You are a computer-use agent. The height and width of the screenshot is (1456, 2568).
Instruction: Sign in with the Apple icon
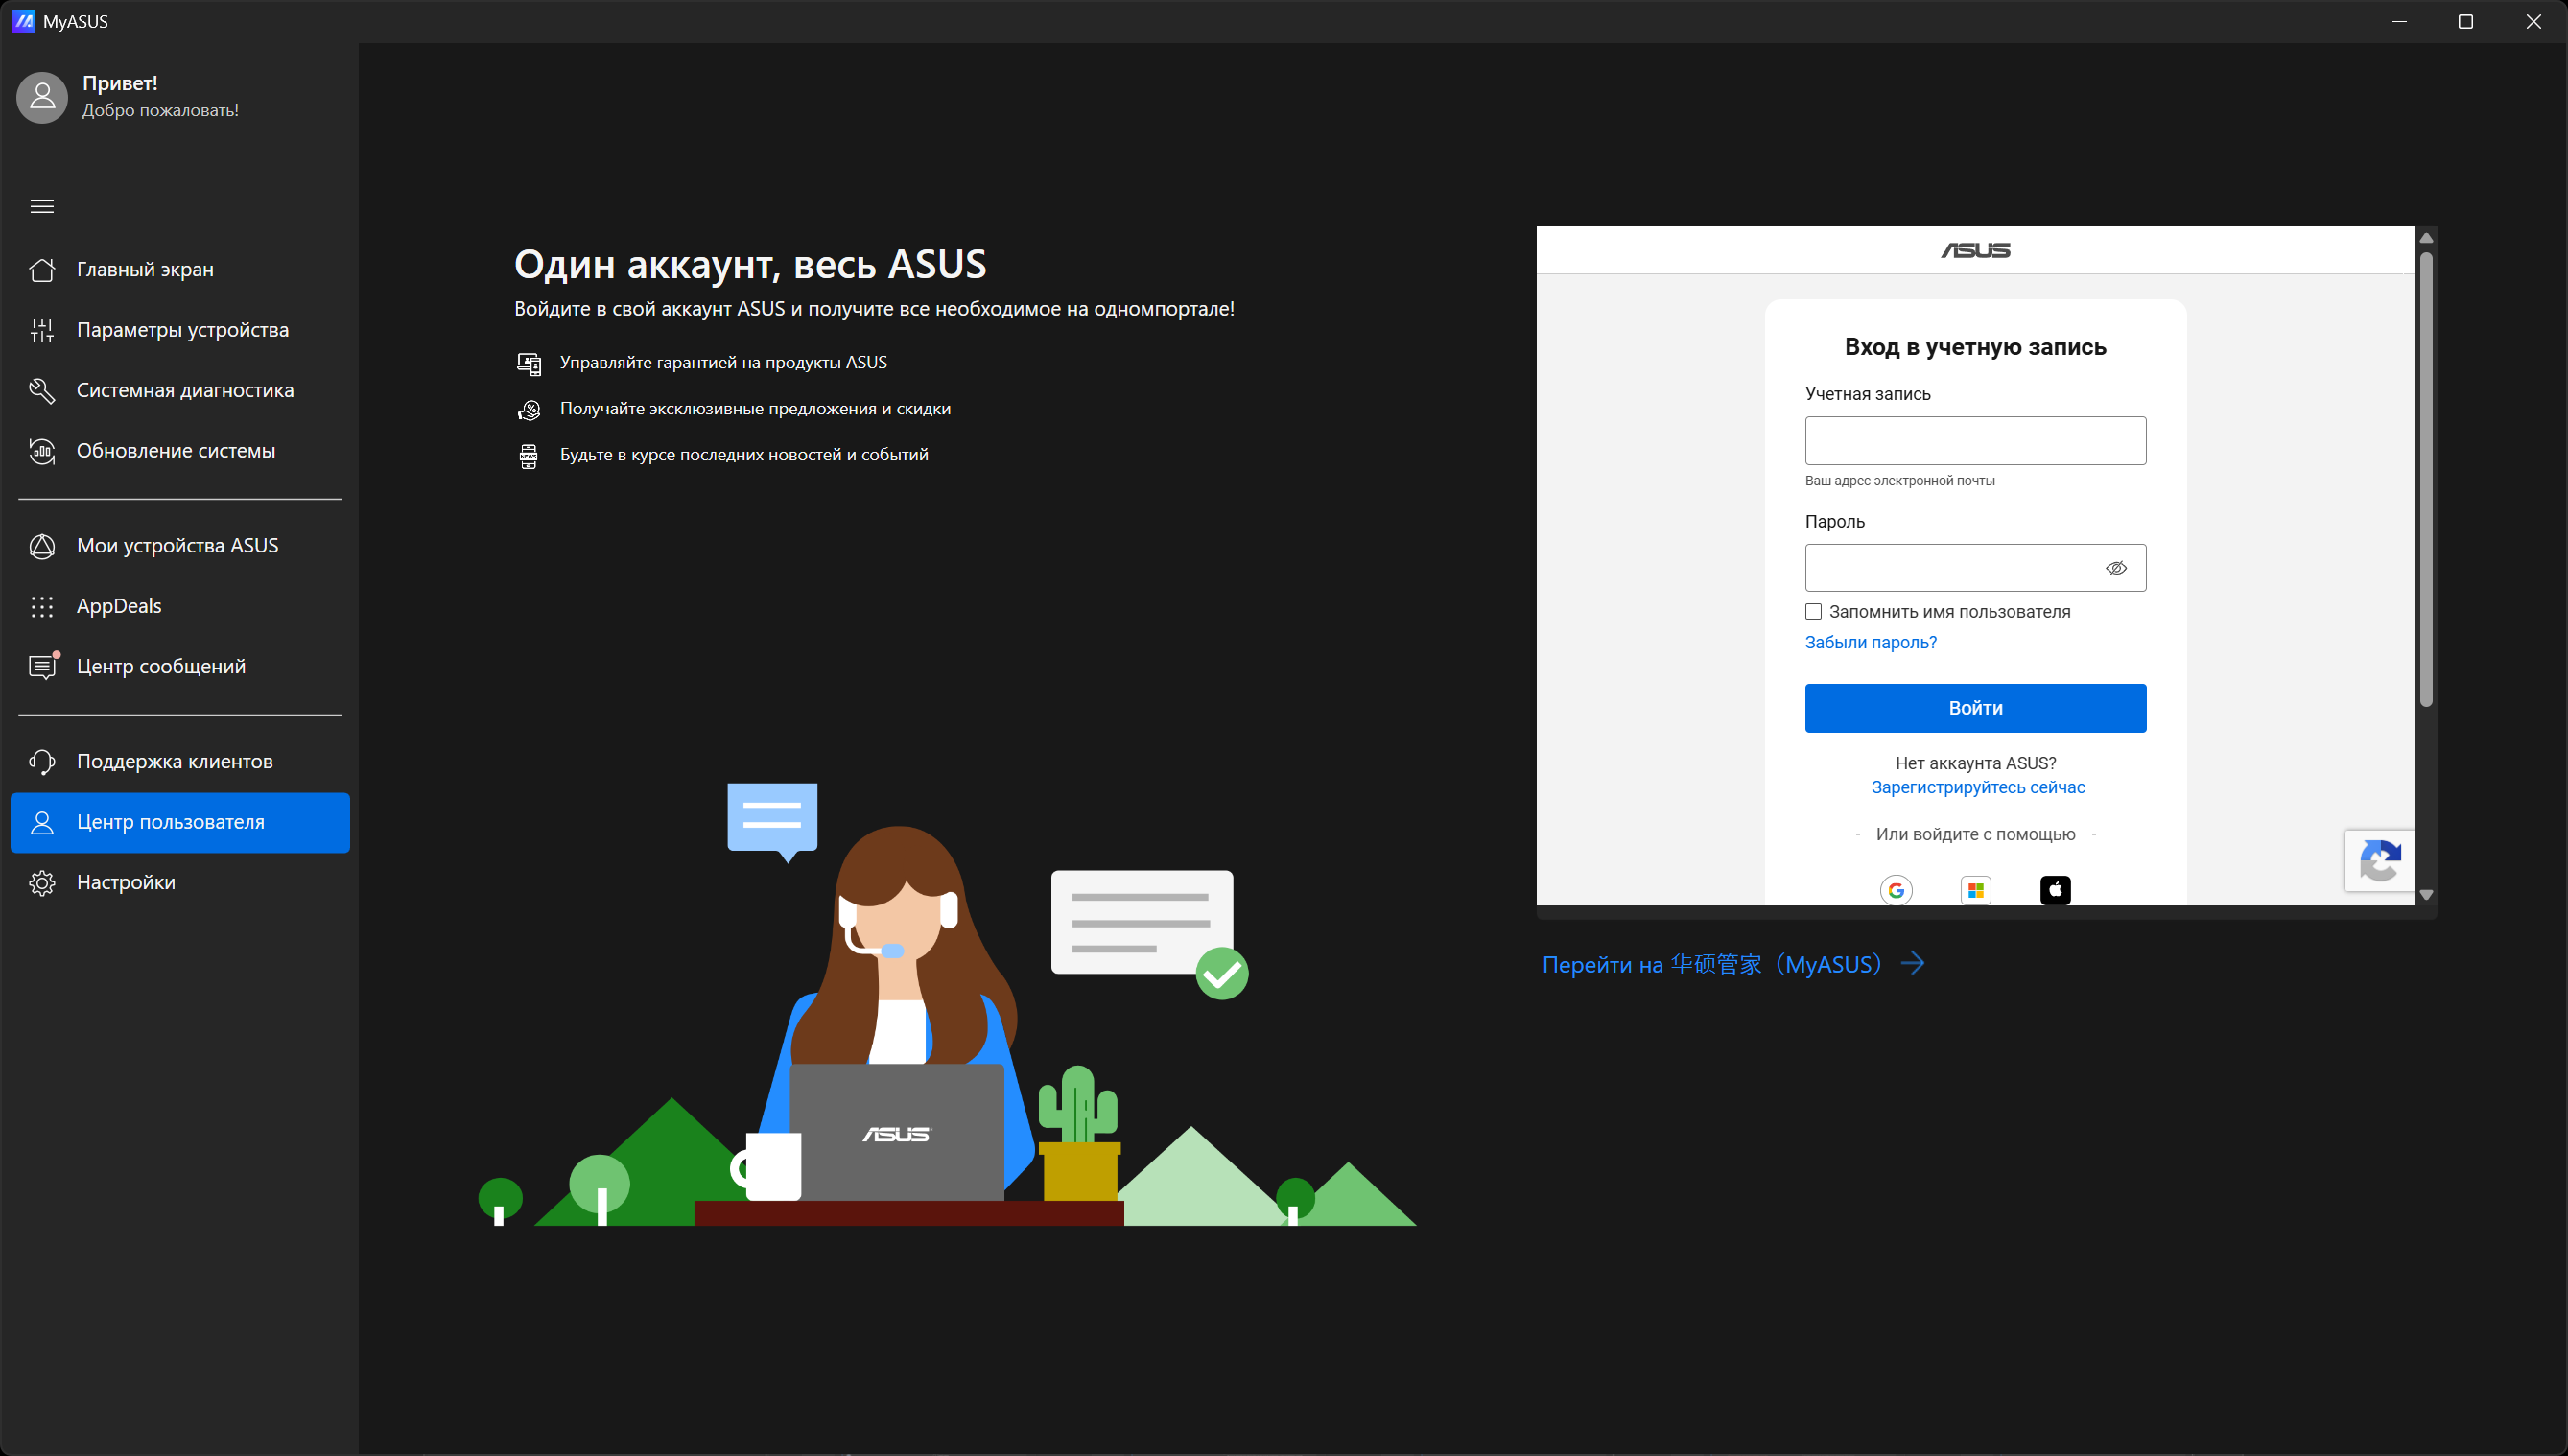coord(2055,889)
